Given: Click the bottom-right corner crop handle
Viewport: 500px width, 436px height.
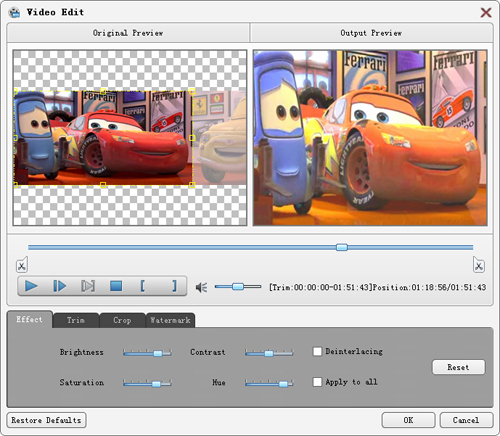Looking at the screenshot, I should coord(192,185).
